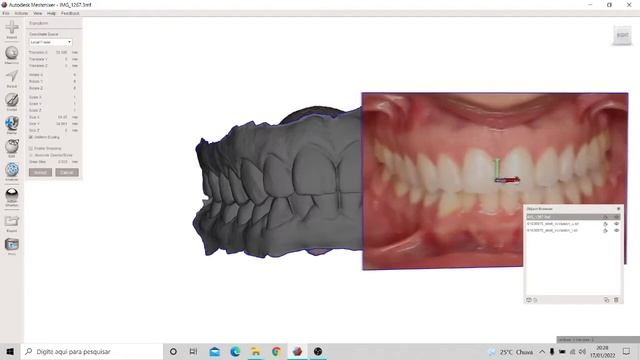Open the Edit tool

(12, 147)
